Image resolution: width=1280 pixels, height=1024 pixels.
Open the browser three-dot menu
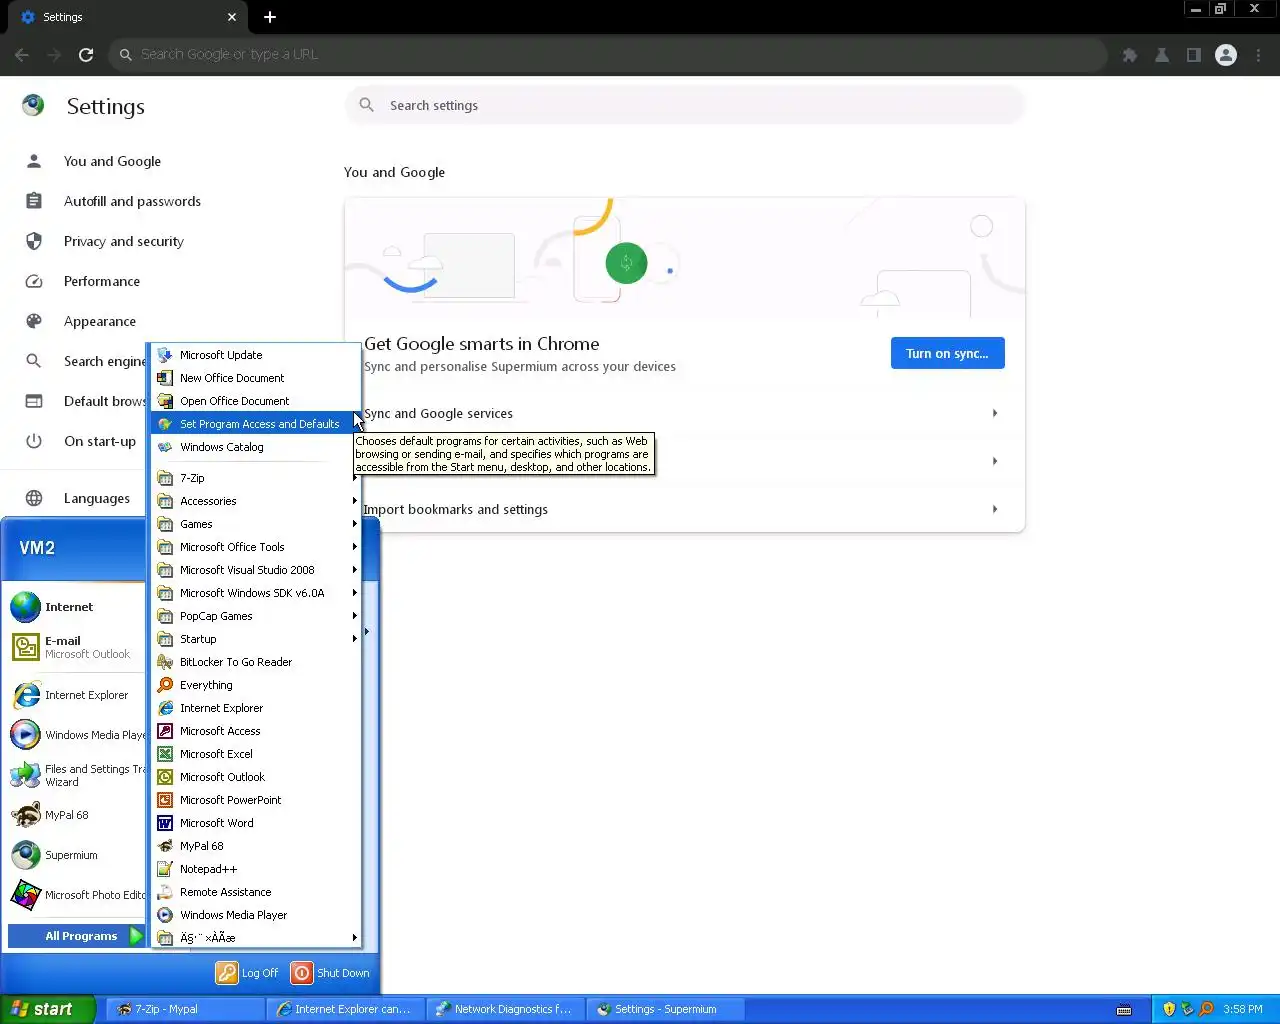1259,55
